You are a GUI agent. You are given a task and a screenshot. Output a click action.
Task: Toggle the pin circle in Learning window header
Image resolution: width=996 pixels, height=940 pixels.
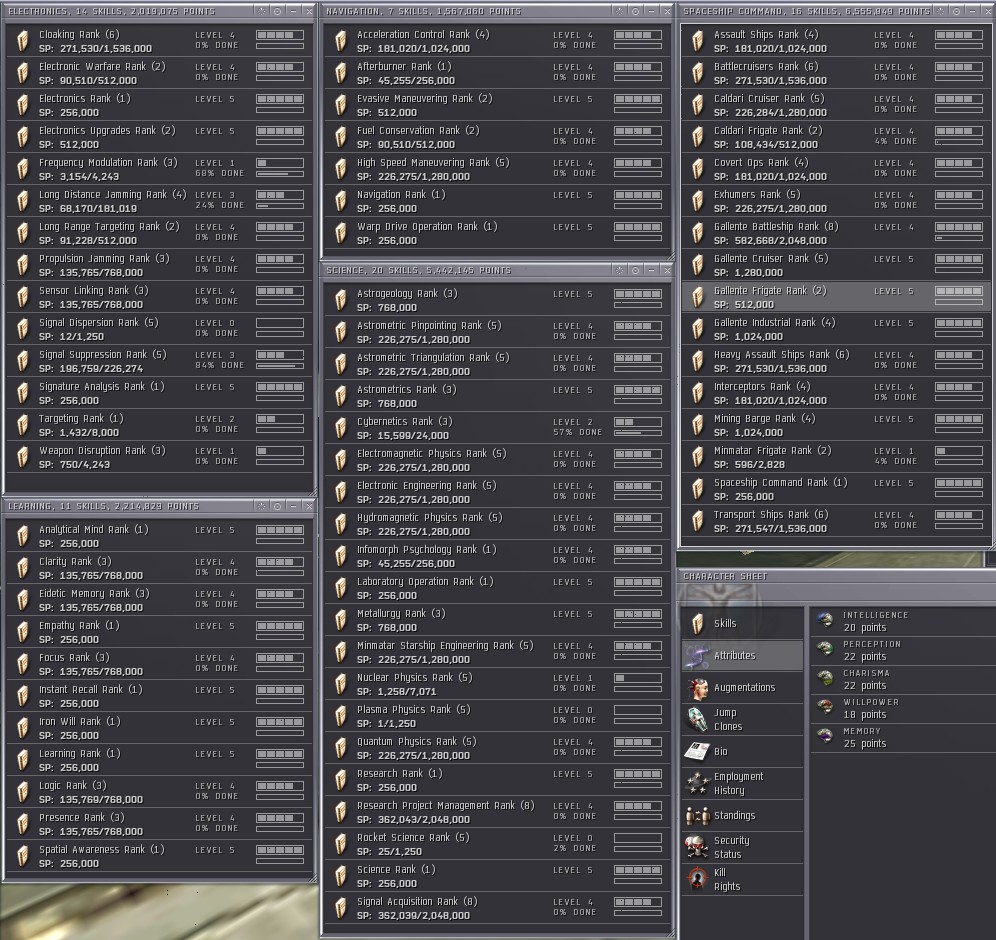(x=278, y=506)
